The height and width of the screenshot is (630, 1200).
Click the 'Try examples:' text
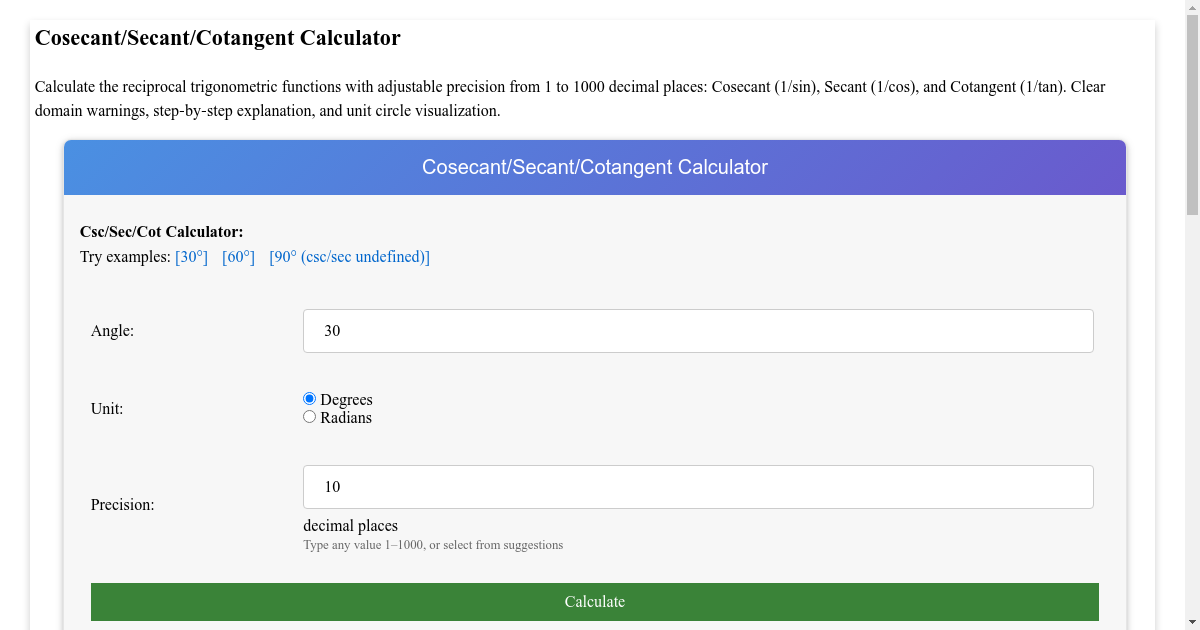tap(125, 256)
